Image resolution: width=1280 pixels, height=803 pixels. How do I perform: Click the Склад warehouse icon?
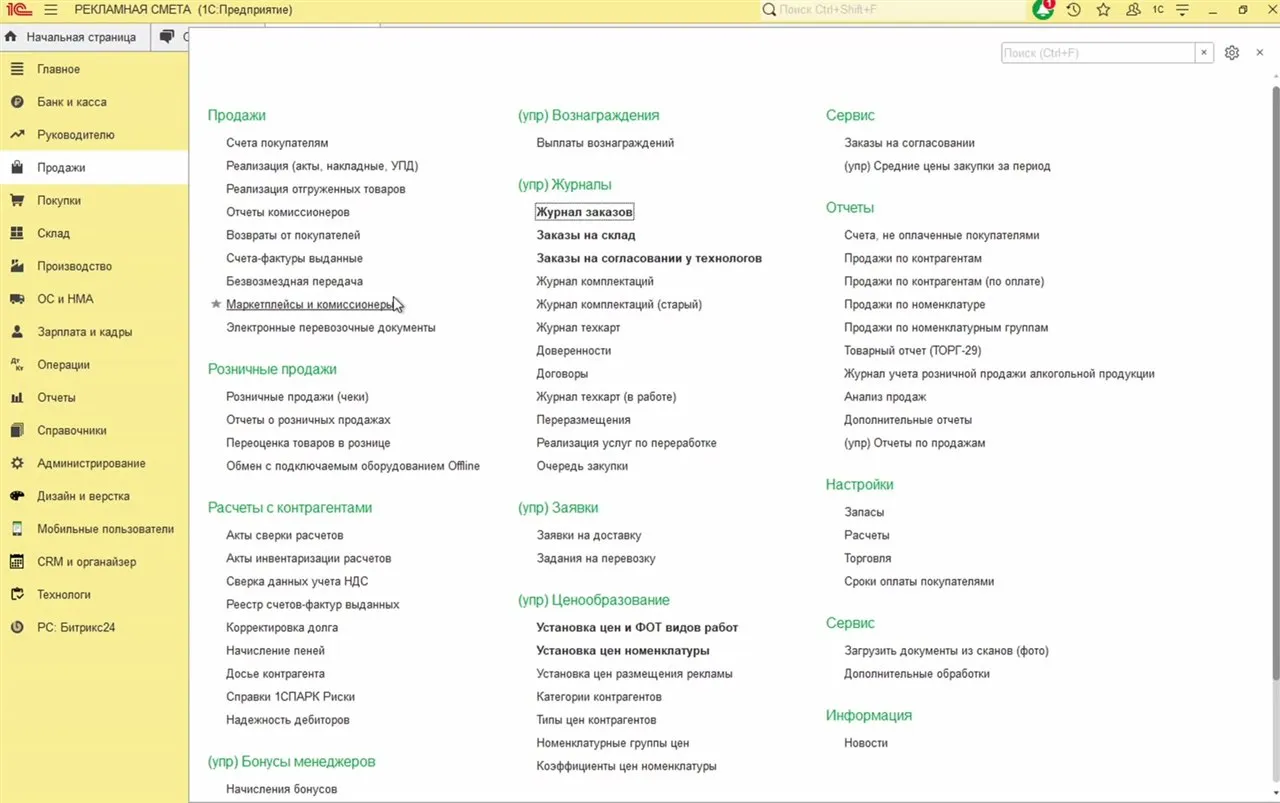coord(17,234)
